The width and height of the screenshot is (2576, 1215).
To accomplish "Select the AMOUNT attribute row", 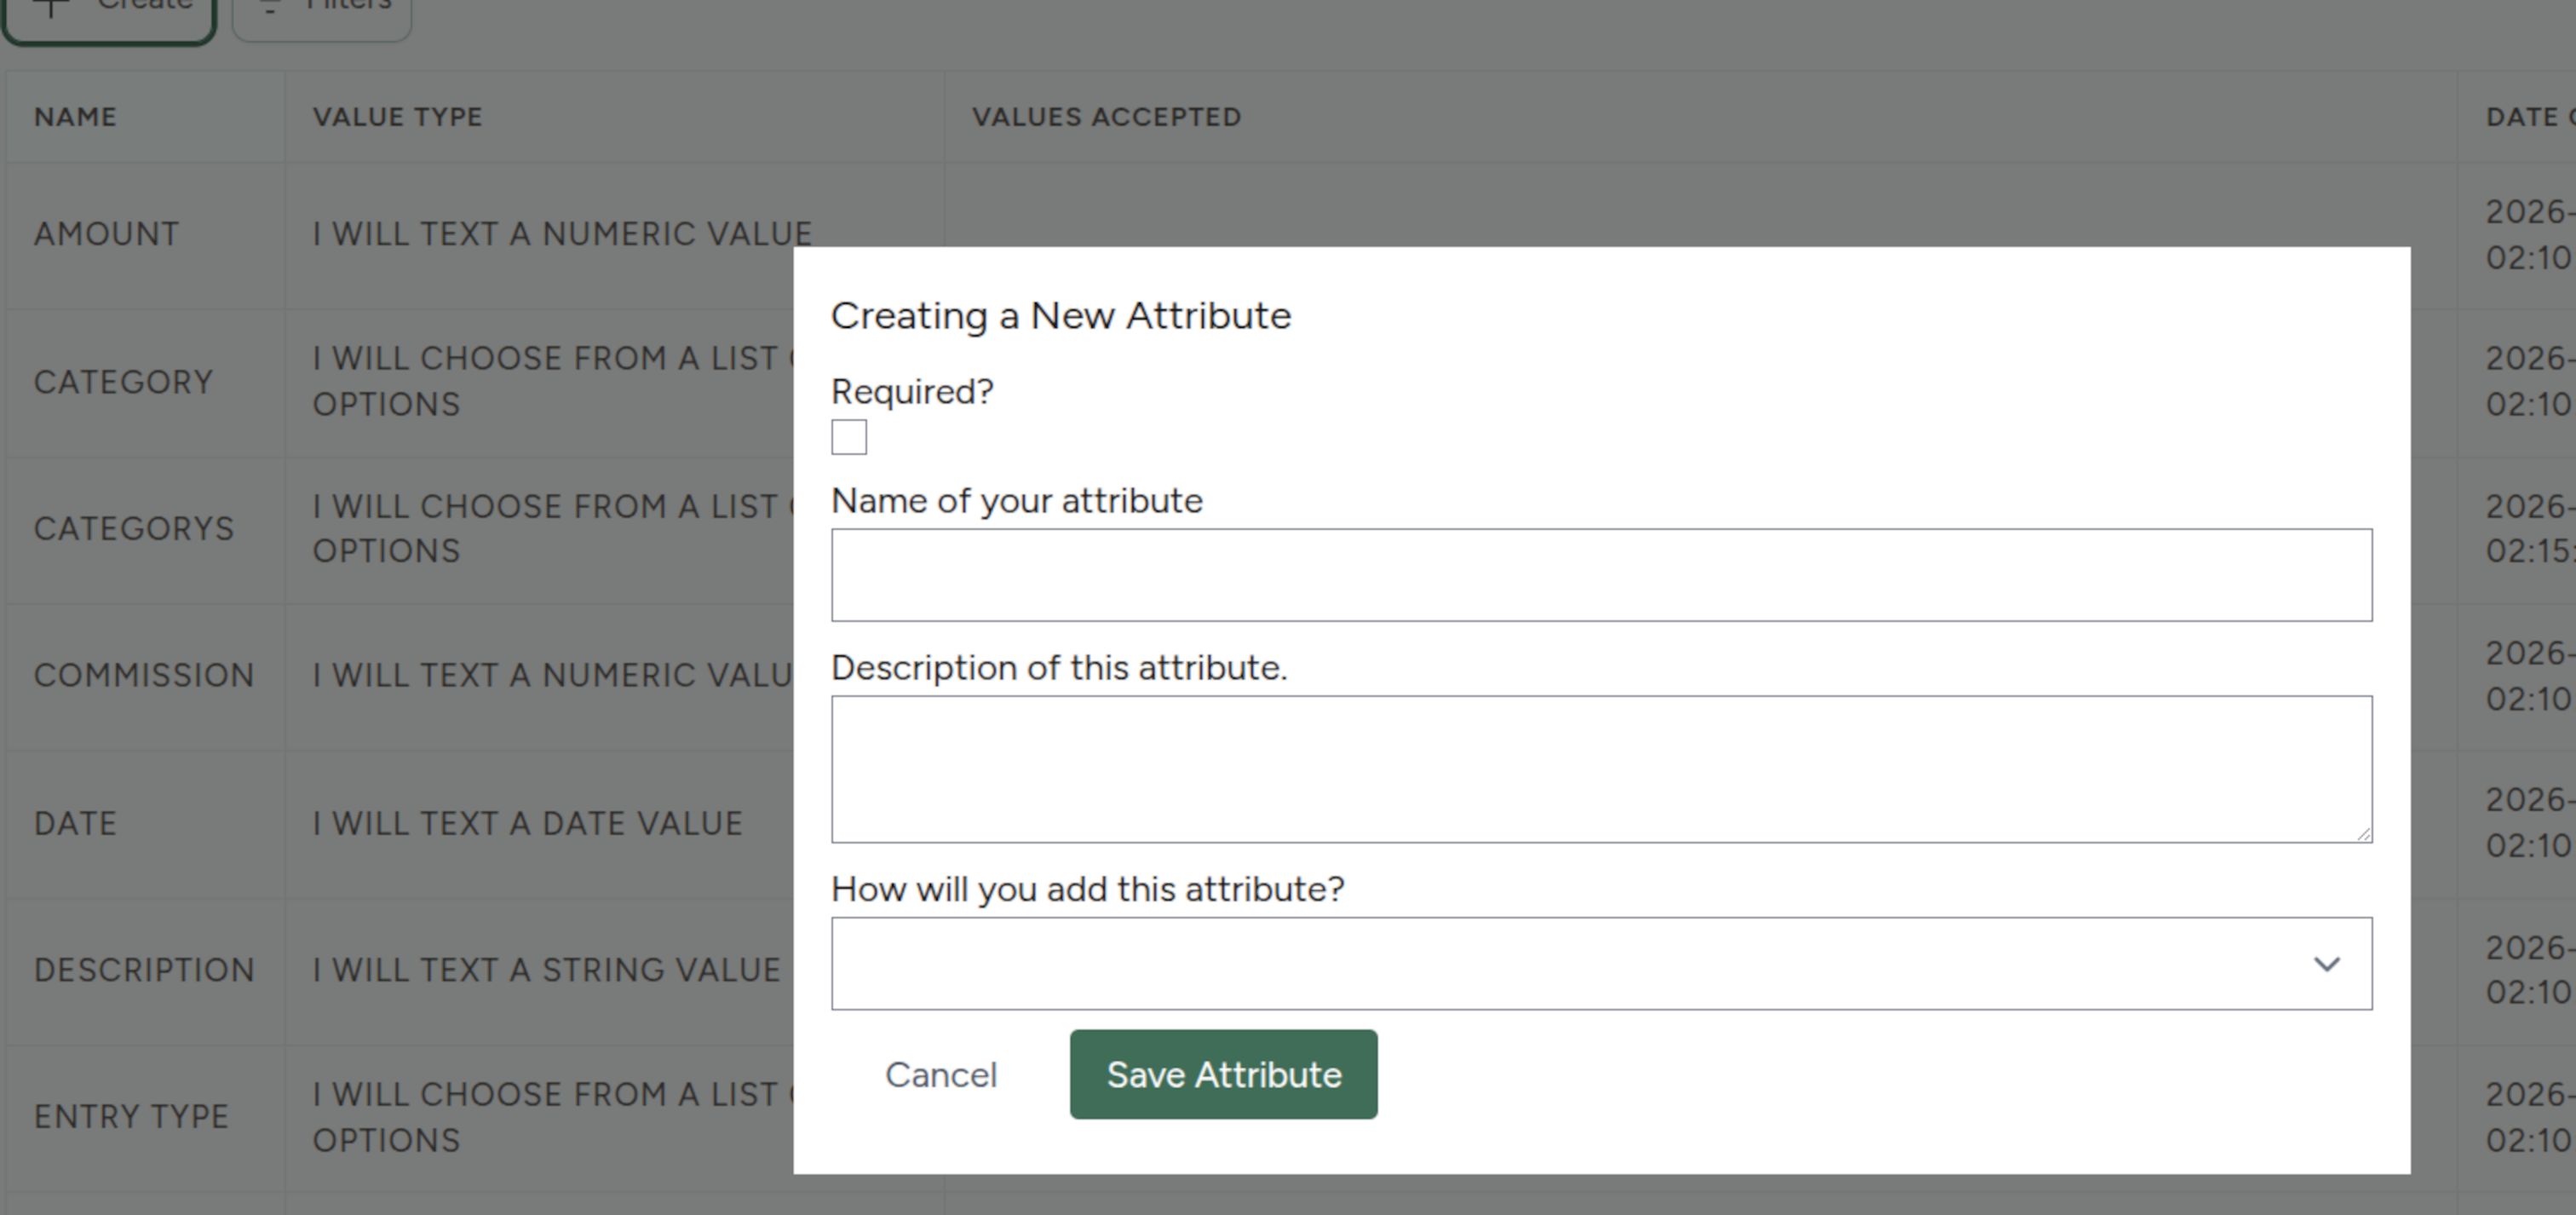I will 106,234.
